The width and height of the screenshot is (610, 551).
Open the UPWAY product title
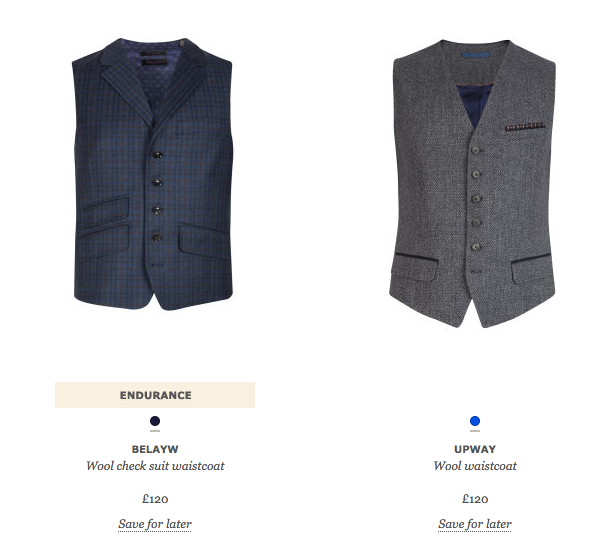click(x=475, y=449)
